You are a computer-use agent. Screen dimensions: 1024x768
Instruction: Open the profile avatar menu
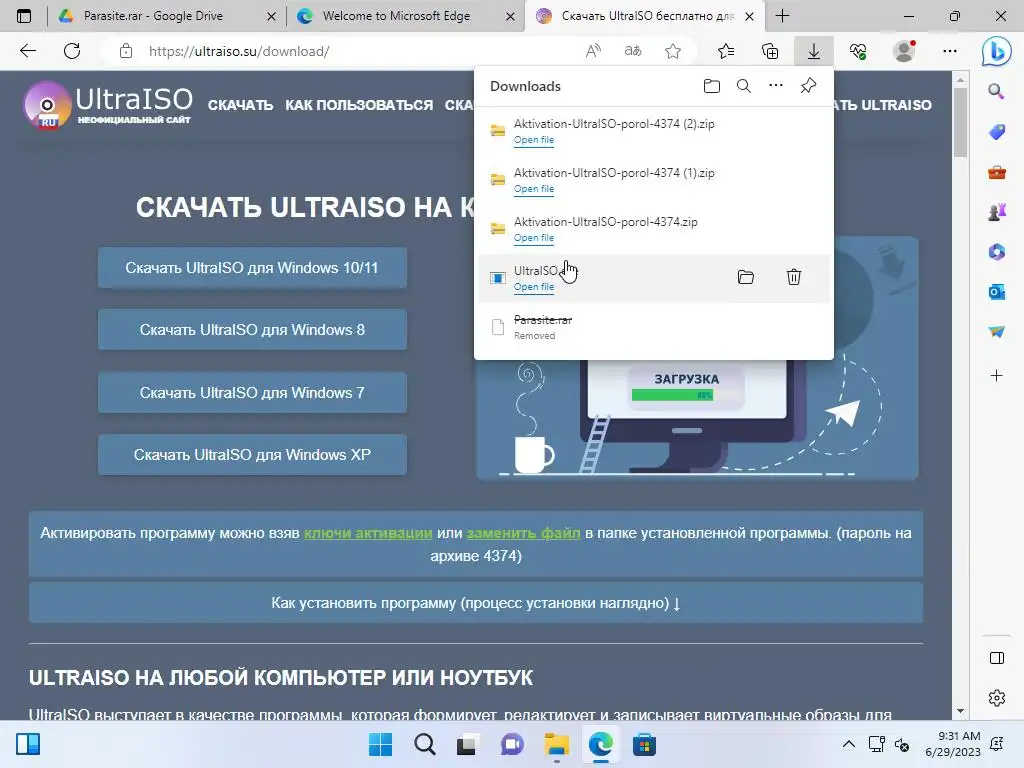(x=904, y=51)
